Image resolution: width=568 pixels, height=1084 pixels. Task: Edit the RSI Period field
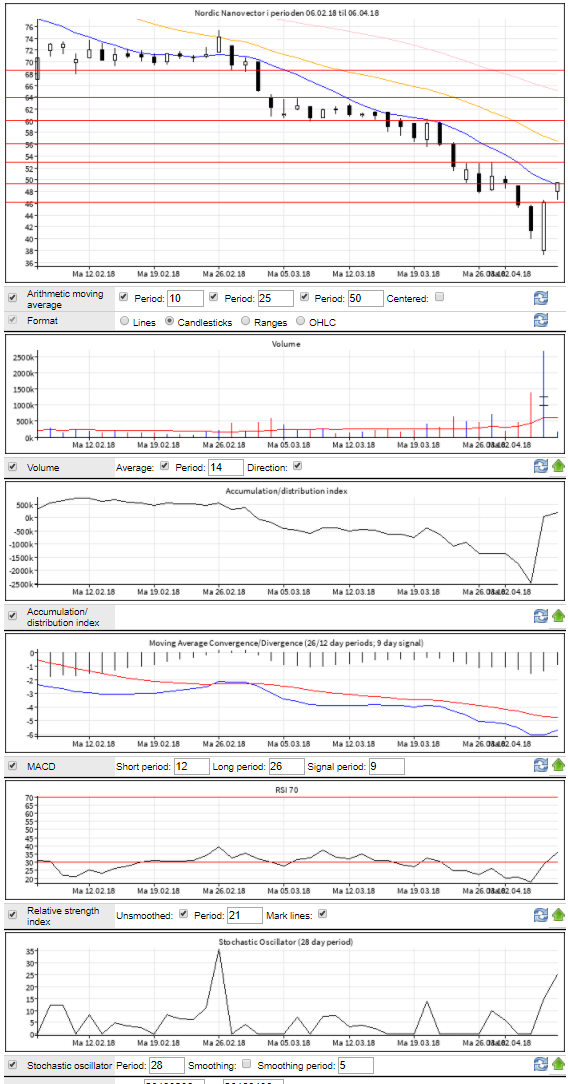tap(245, 915)
